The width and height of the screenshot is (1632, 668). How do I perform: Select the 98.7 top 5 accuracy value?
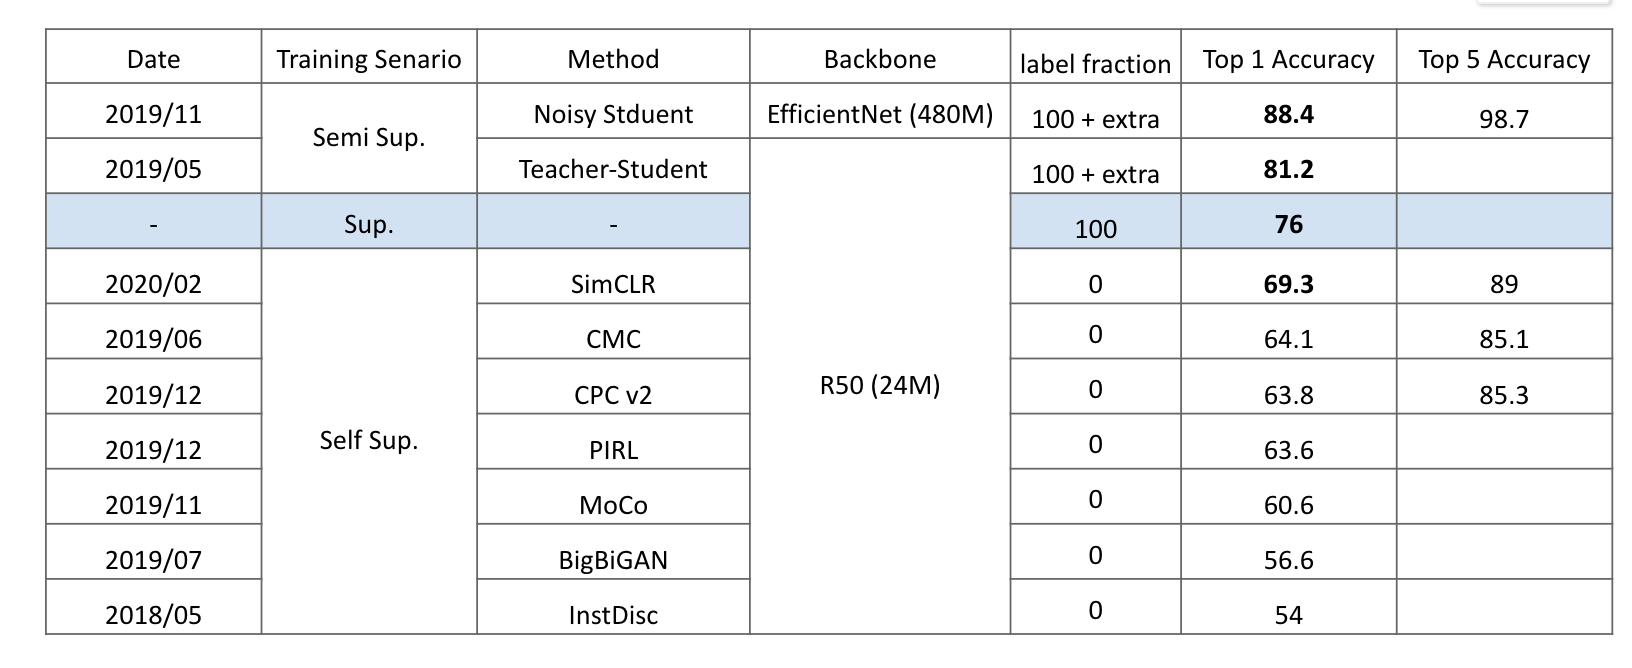(1504, 119)
